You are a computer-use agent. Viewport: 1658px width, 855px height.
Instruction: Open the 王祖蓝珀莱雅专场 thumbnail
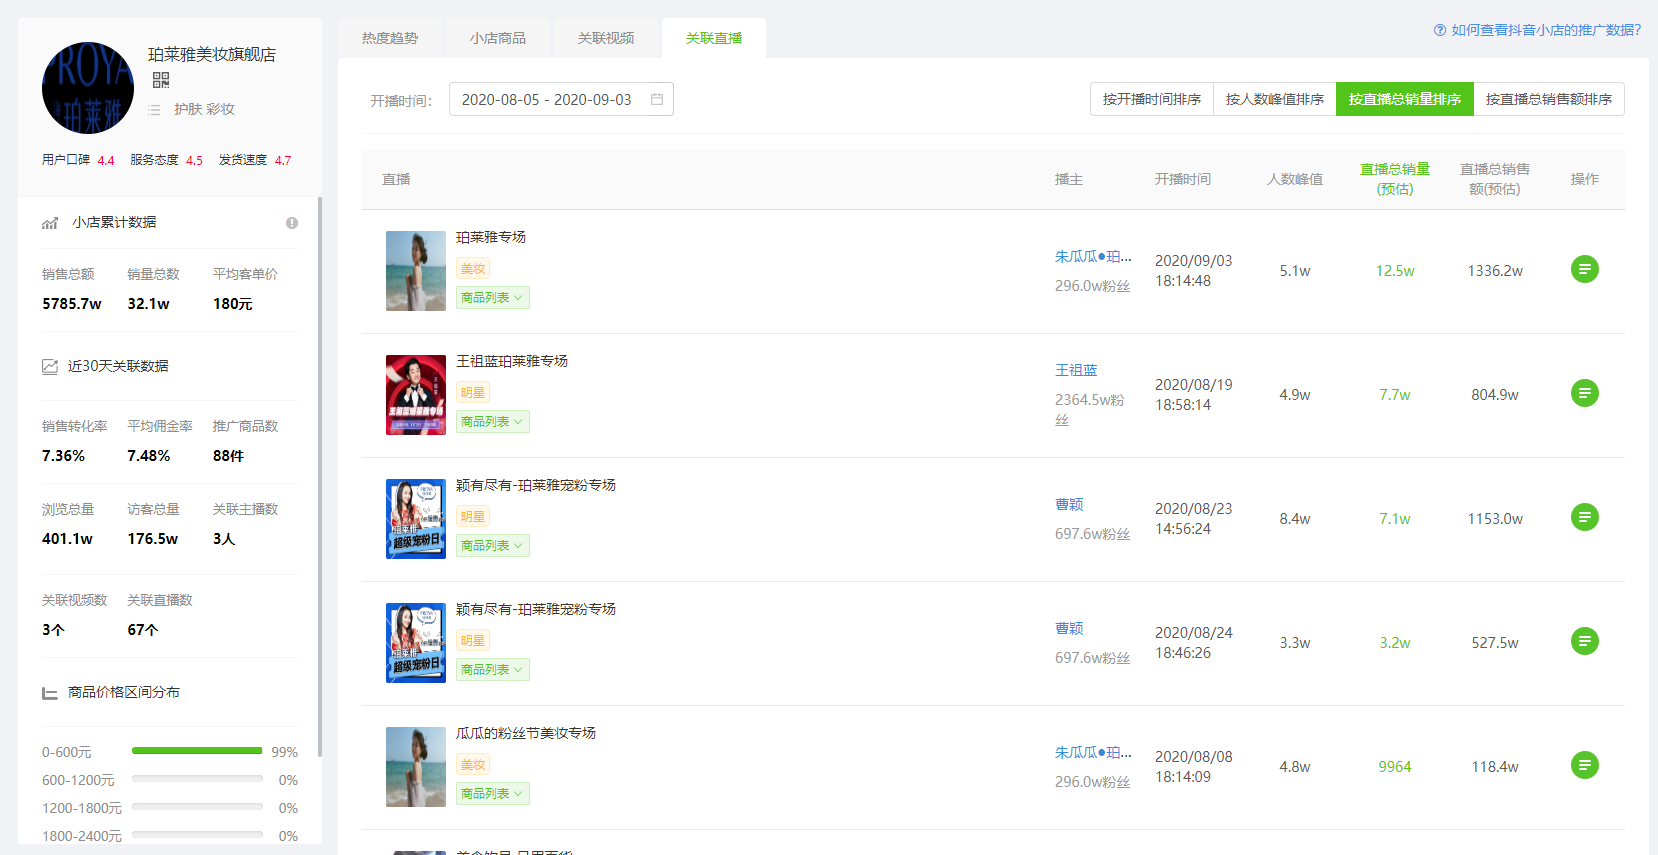tap(416, 395)
